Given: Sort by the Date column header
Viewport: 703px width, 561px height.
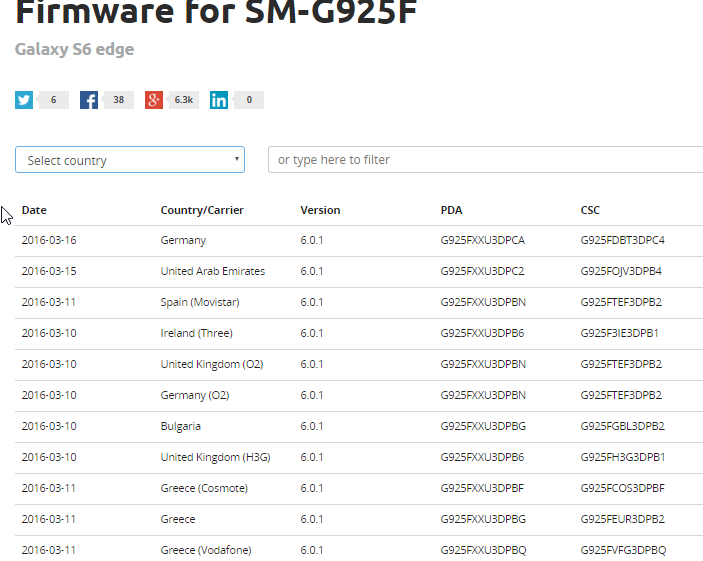Looking at the screenshot, I should [34, 210].
